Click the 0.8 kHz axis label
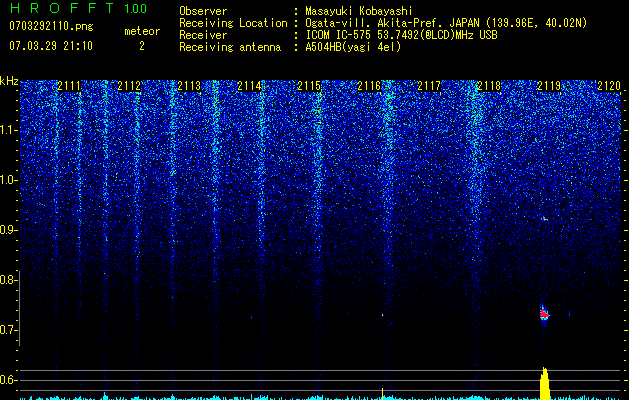Image resolution: width=629 pixels, height=400 pixels. [9, 280]
